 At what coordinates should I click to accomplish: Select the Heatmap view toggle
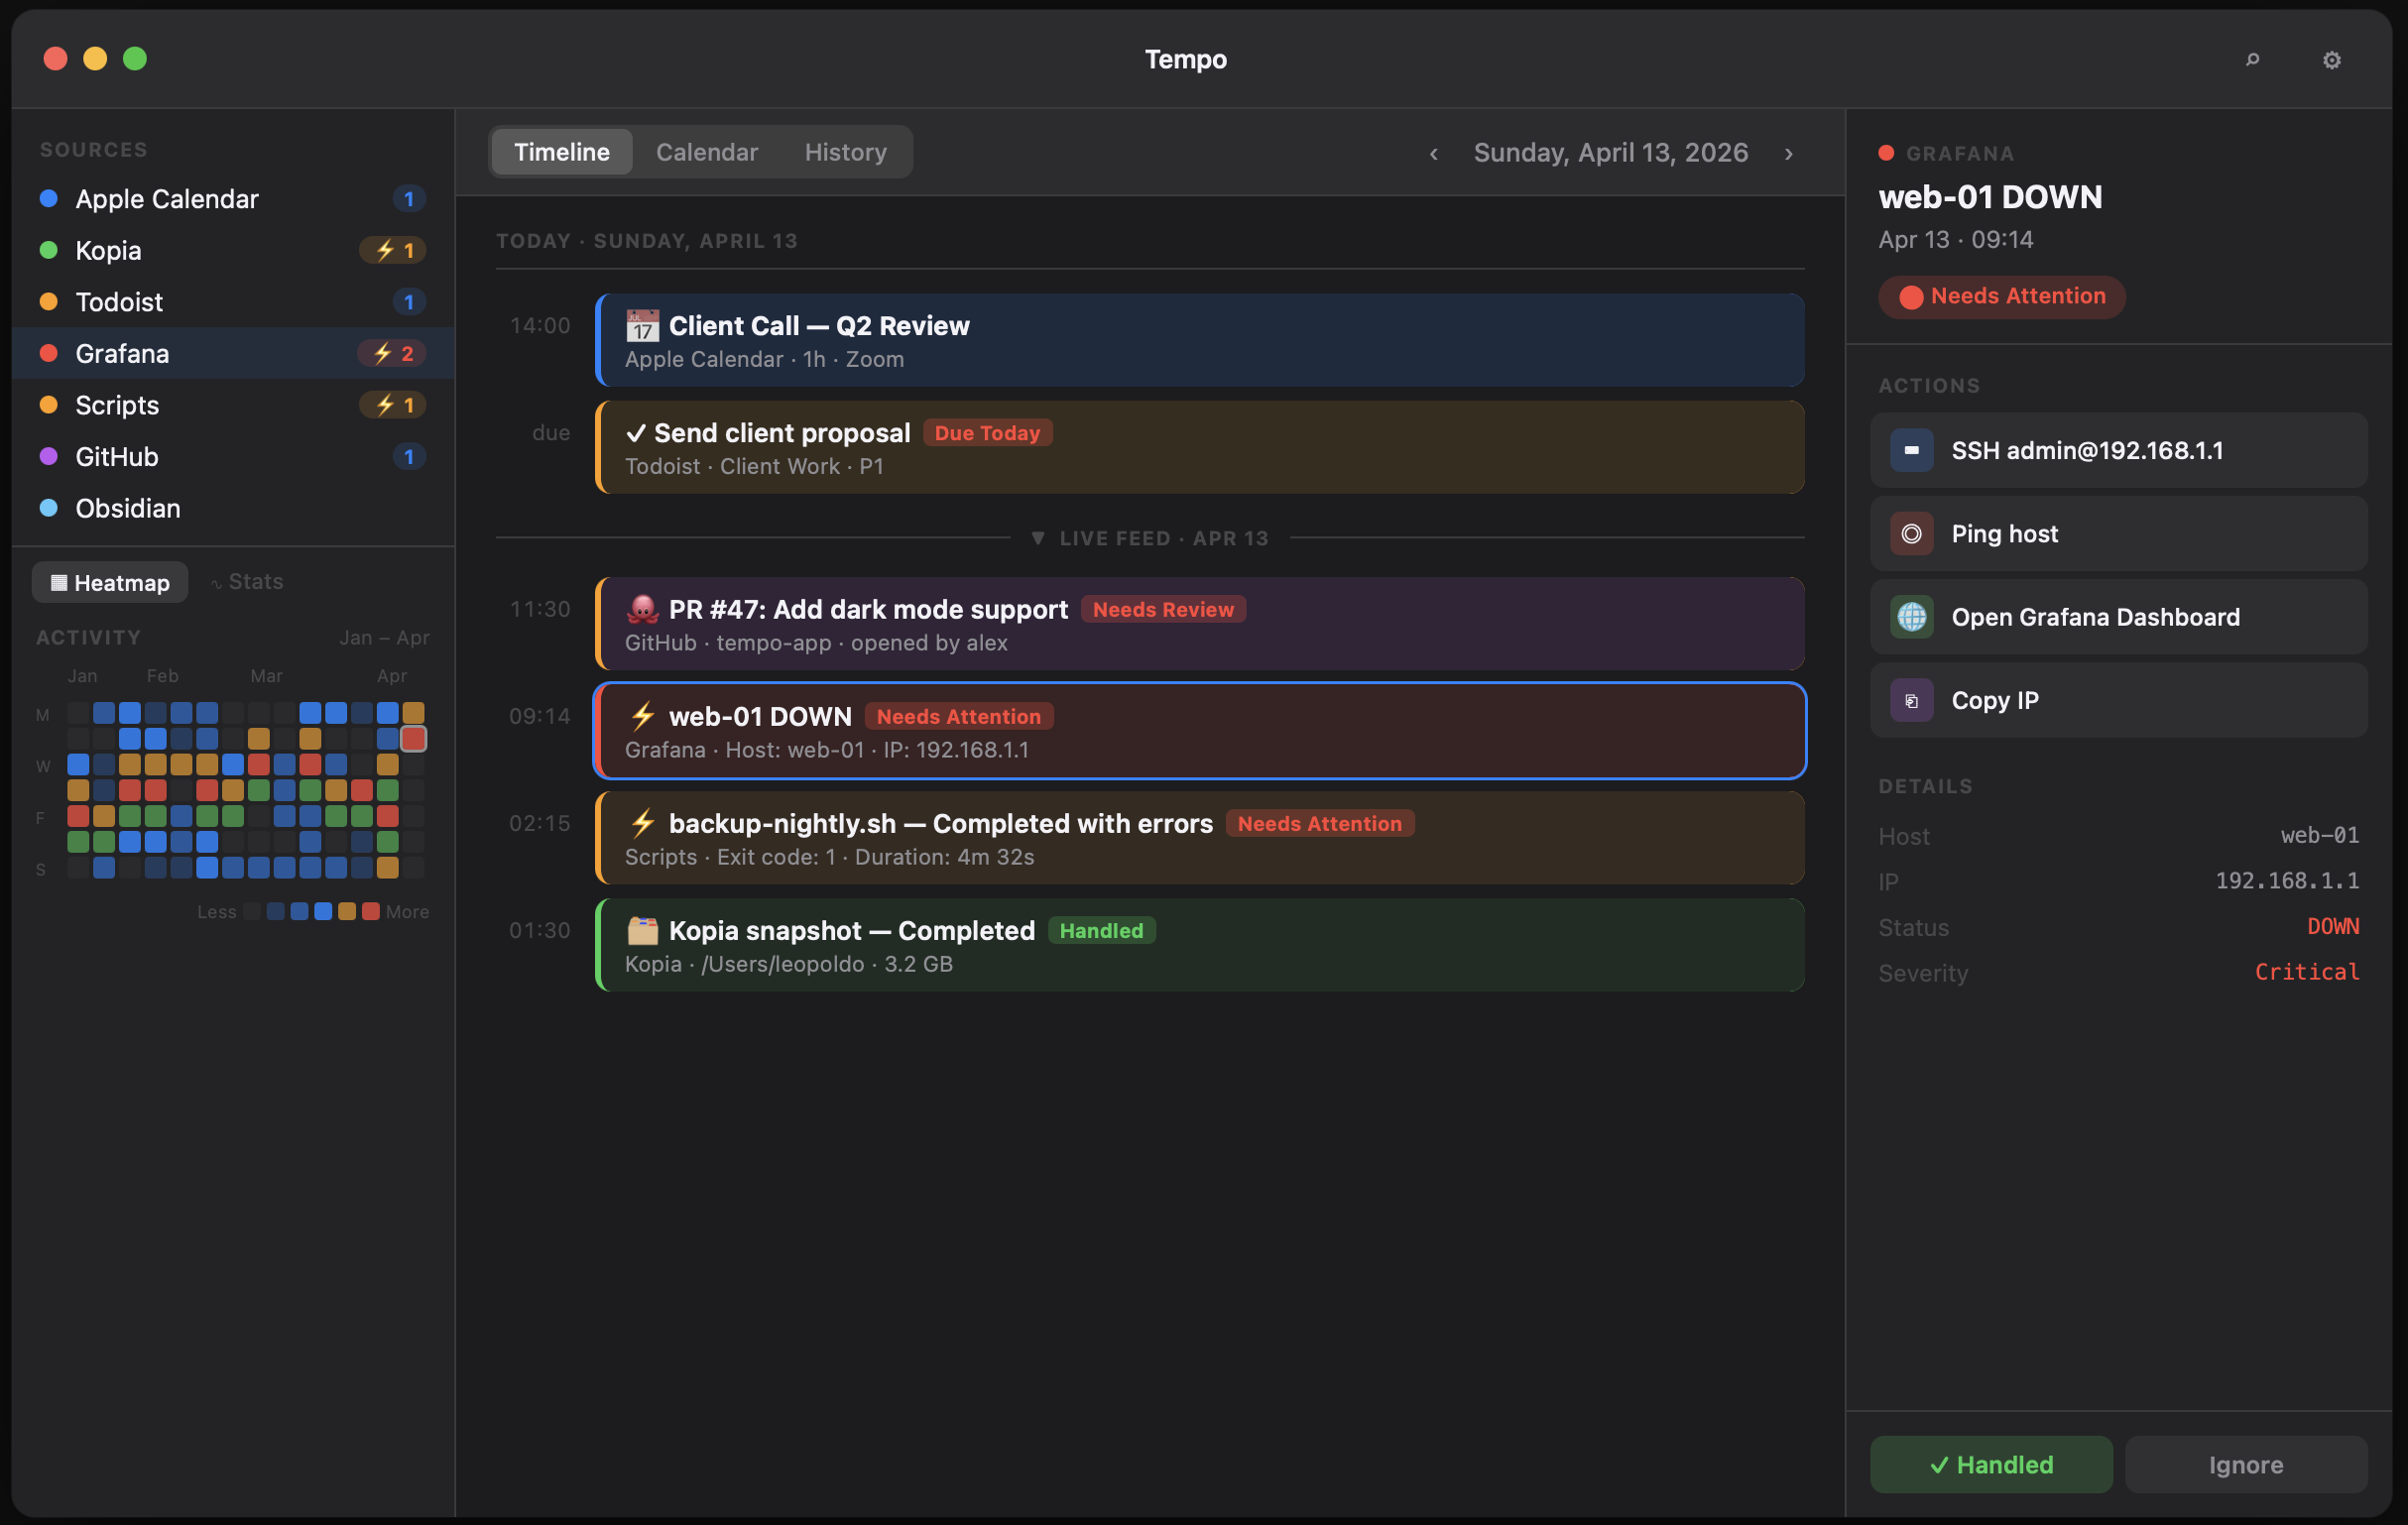(x=110, y=582)
